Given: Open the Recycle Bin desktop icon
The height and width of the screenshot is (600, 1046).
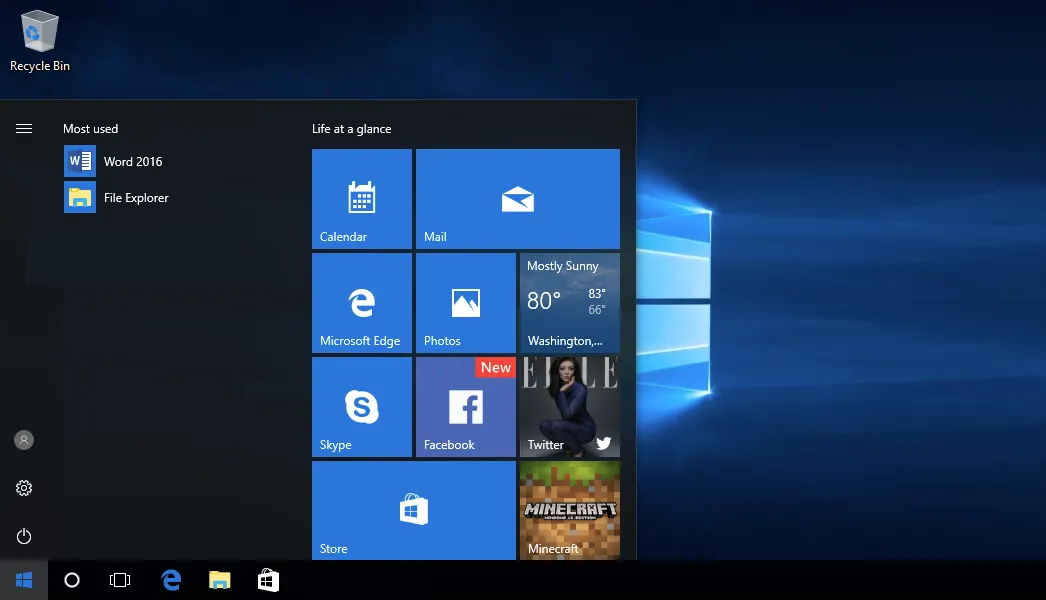Looking at the screenshot, I should coord(39,41).
